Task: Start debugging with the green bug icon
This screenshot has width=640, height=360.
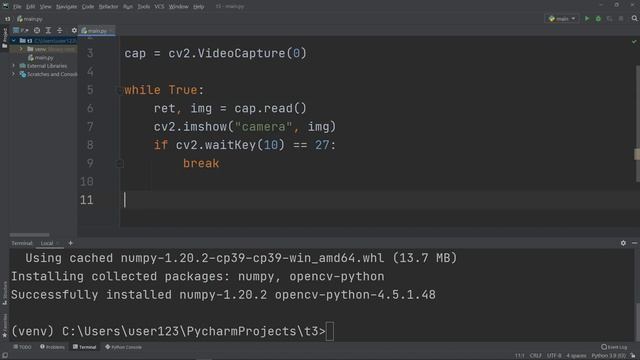Action: [598, 19]
